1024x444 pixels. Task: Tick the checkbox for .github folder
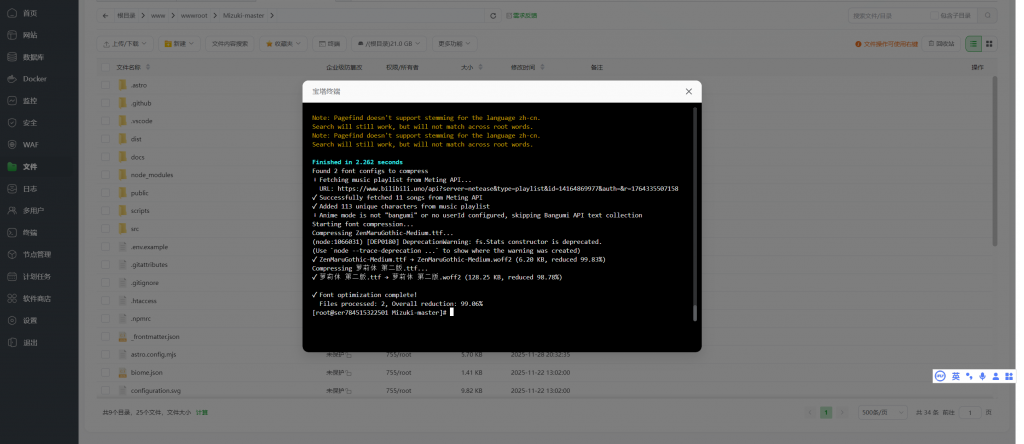[106, 103]
